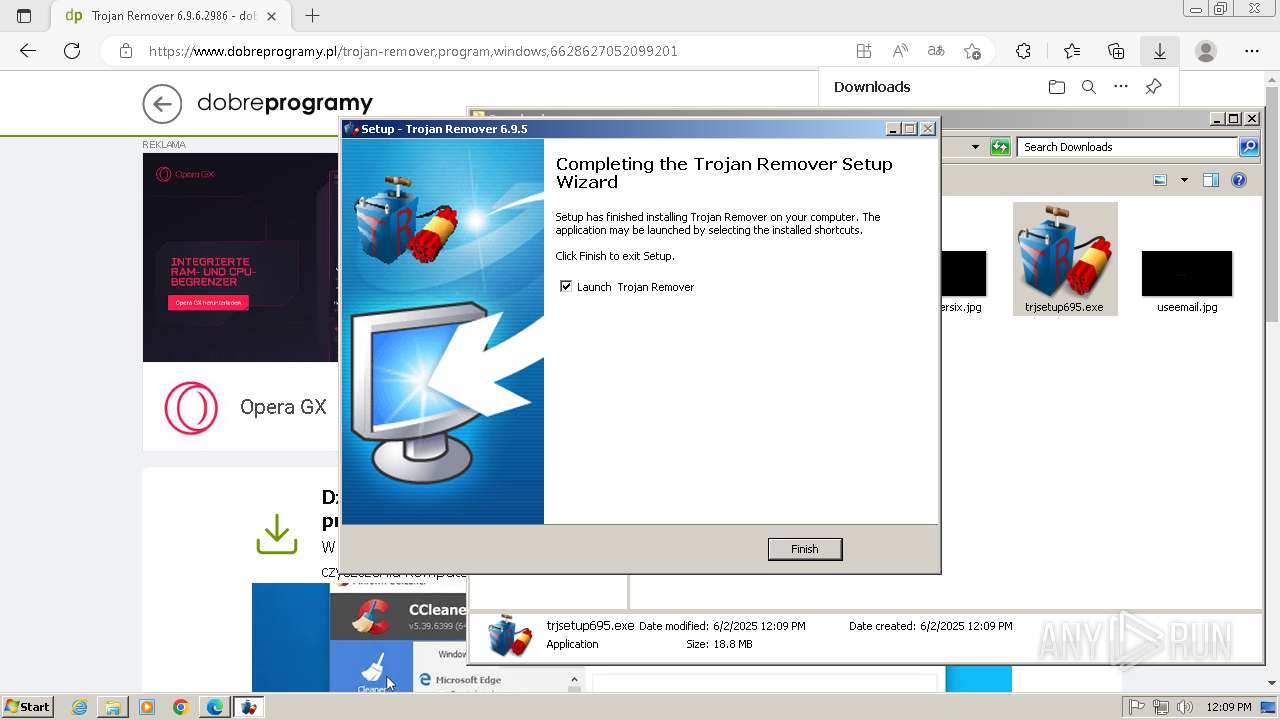Viewport: 1280px width, 720px height.
Task: Open the Explorer view options dropdown arrow
Action: pos(1184,181)
